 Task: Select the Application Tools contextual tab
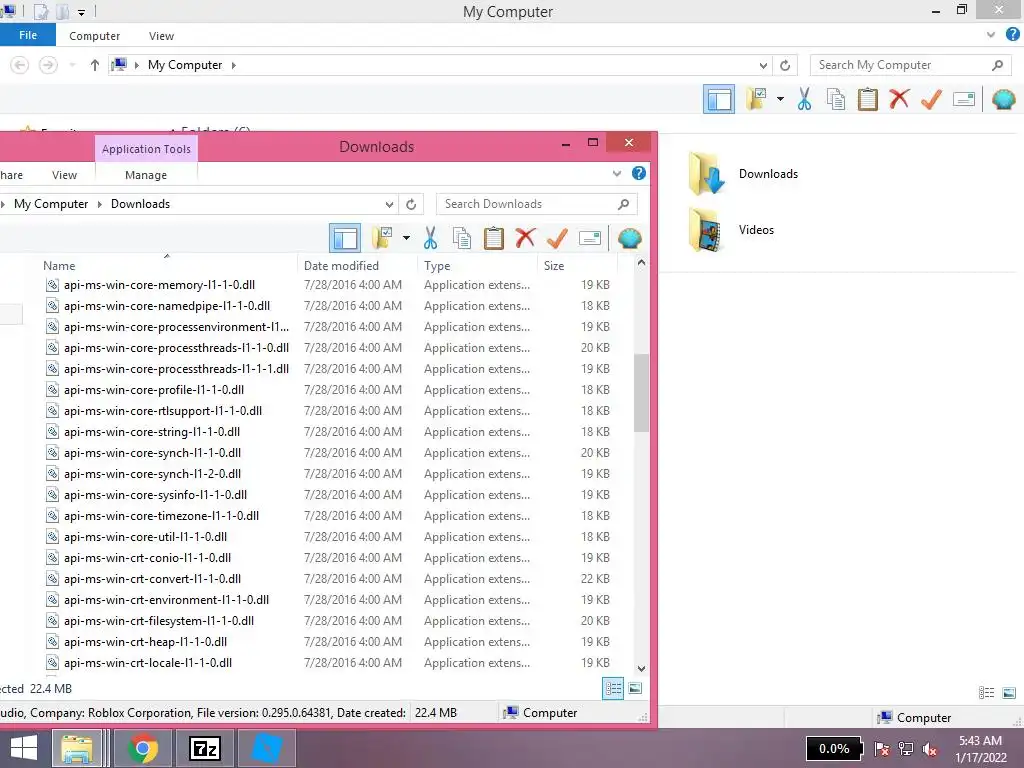146,149
